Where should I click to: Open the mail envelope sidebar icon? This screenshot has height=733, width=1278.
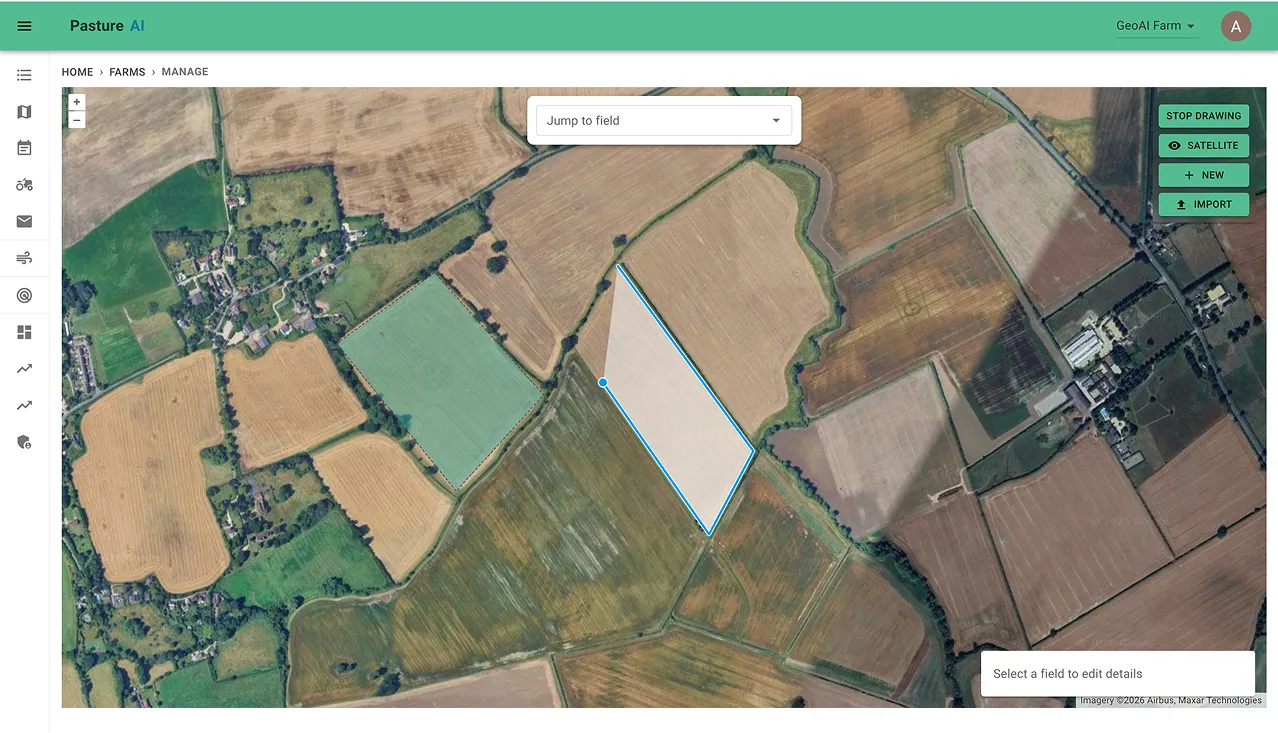tap(24, 221)
